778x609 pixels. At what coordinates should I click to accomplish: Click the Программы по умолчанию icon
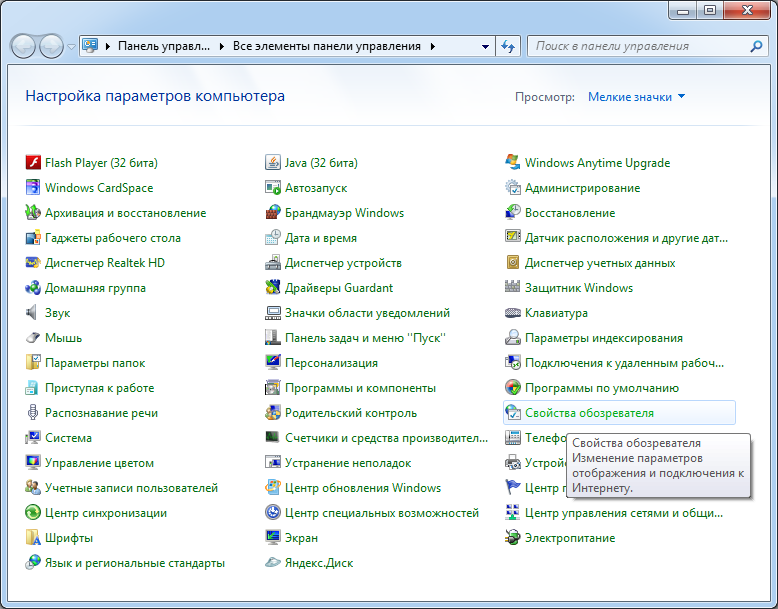click(513, 388)
